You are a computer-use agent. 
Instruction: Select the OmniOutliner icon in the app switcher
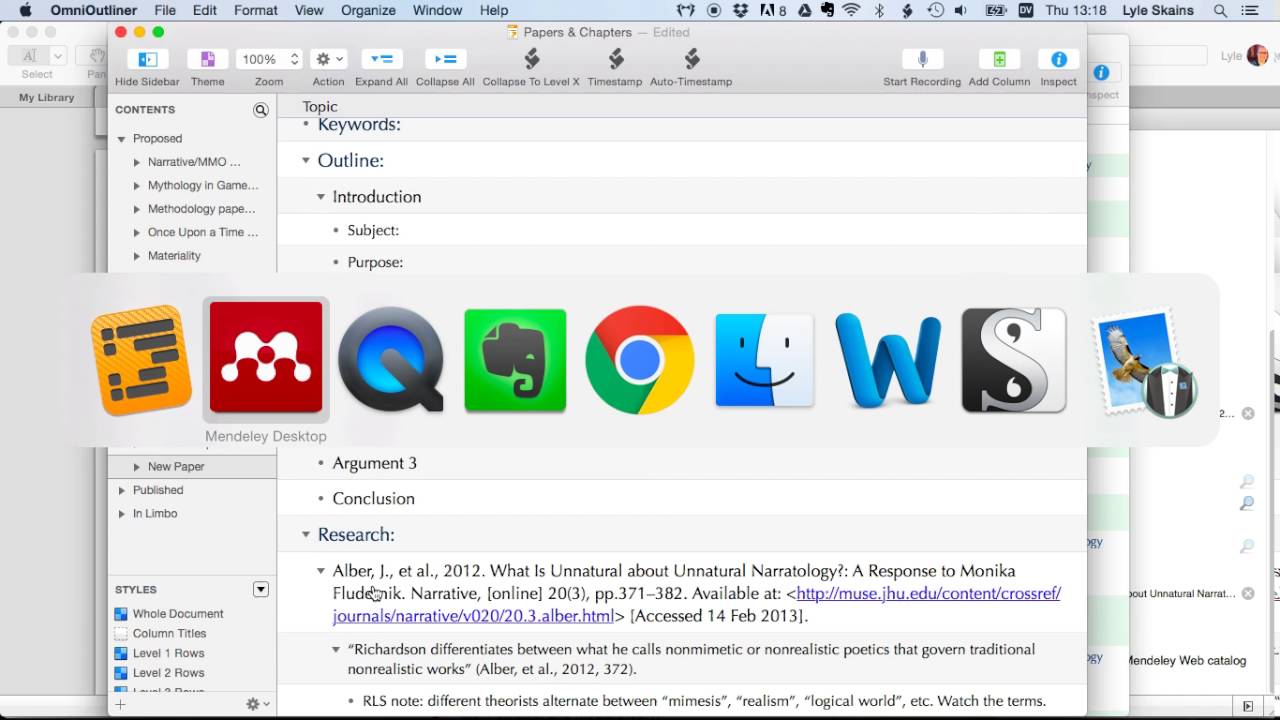coord(141,360)
